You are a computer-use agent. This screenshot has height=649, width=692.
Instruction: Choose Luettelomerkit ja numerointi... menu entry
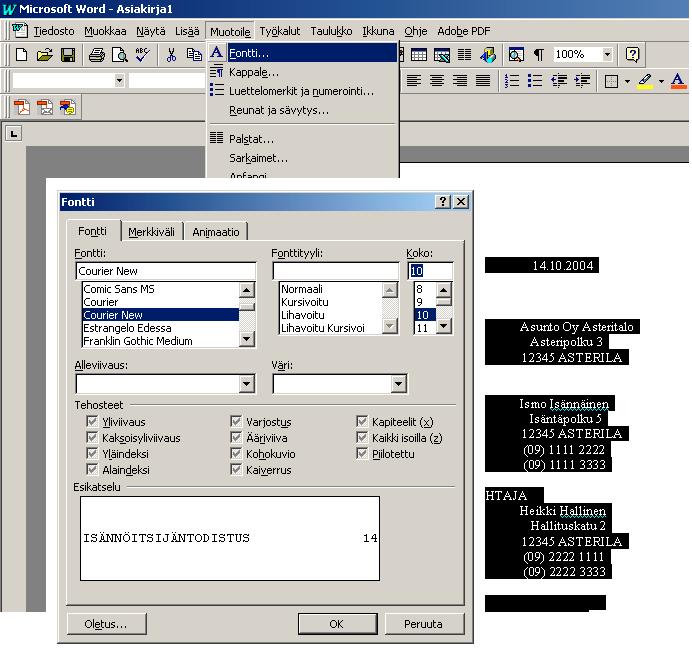point(303,91)
